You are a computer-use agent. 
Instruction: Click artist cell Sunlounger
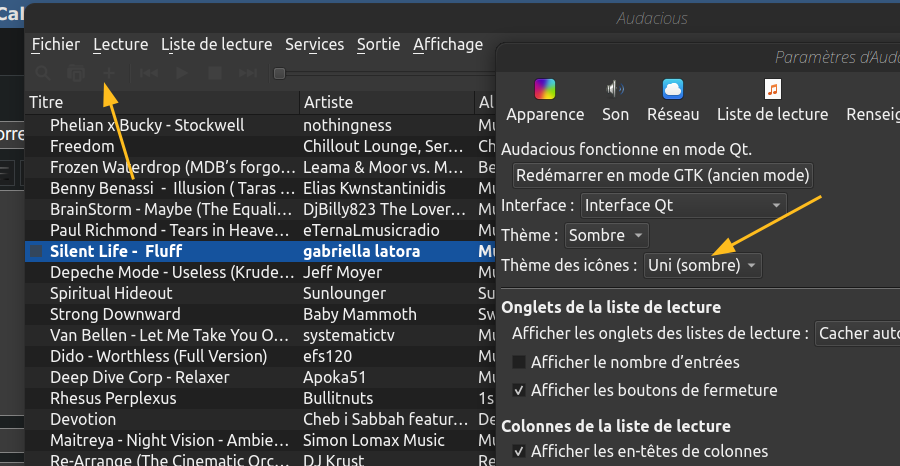pos(344,293)
